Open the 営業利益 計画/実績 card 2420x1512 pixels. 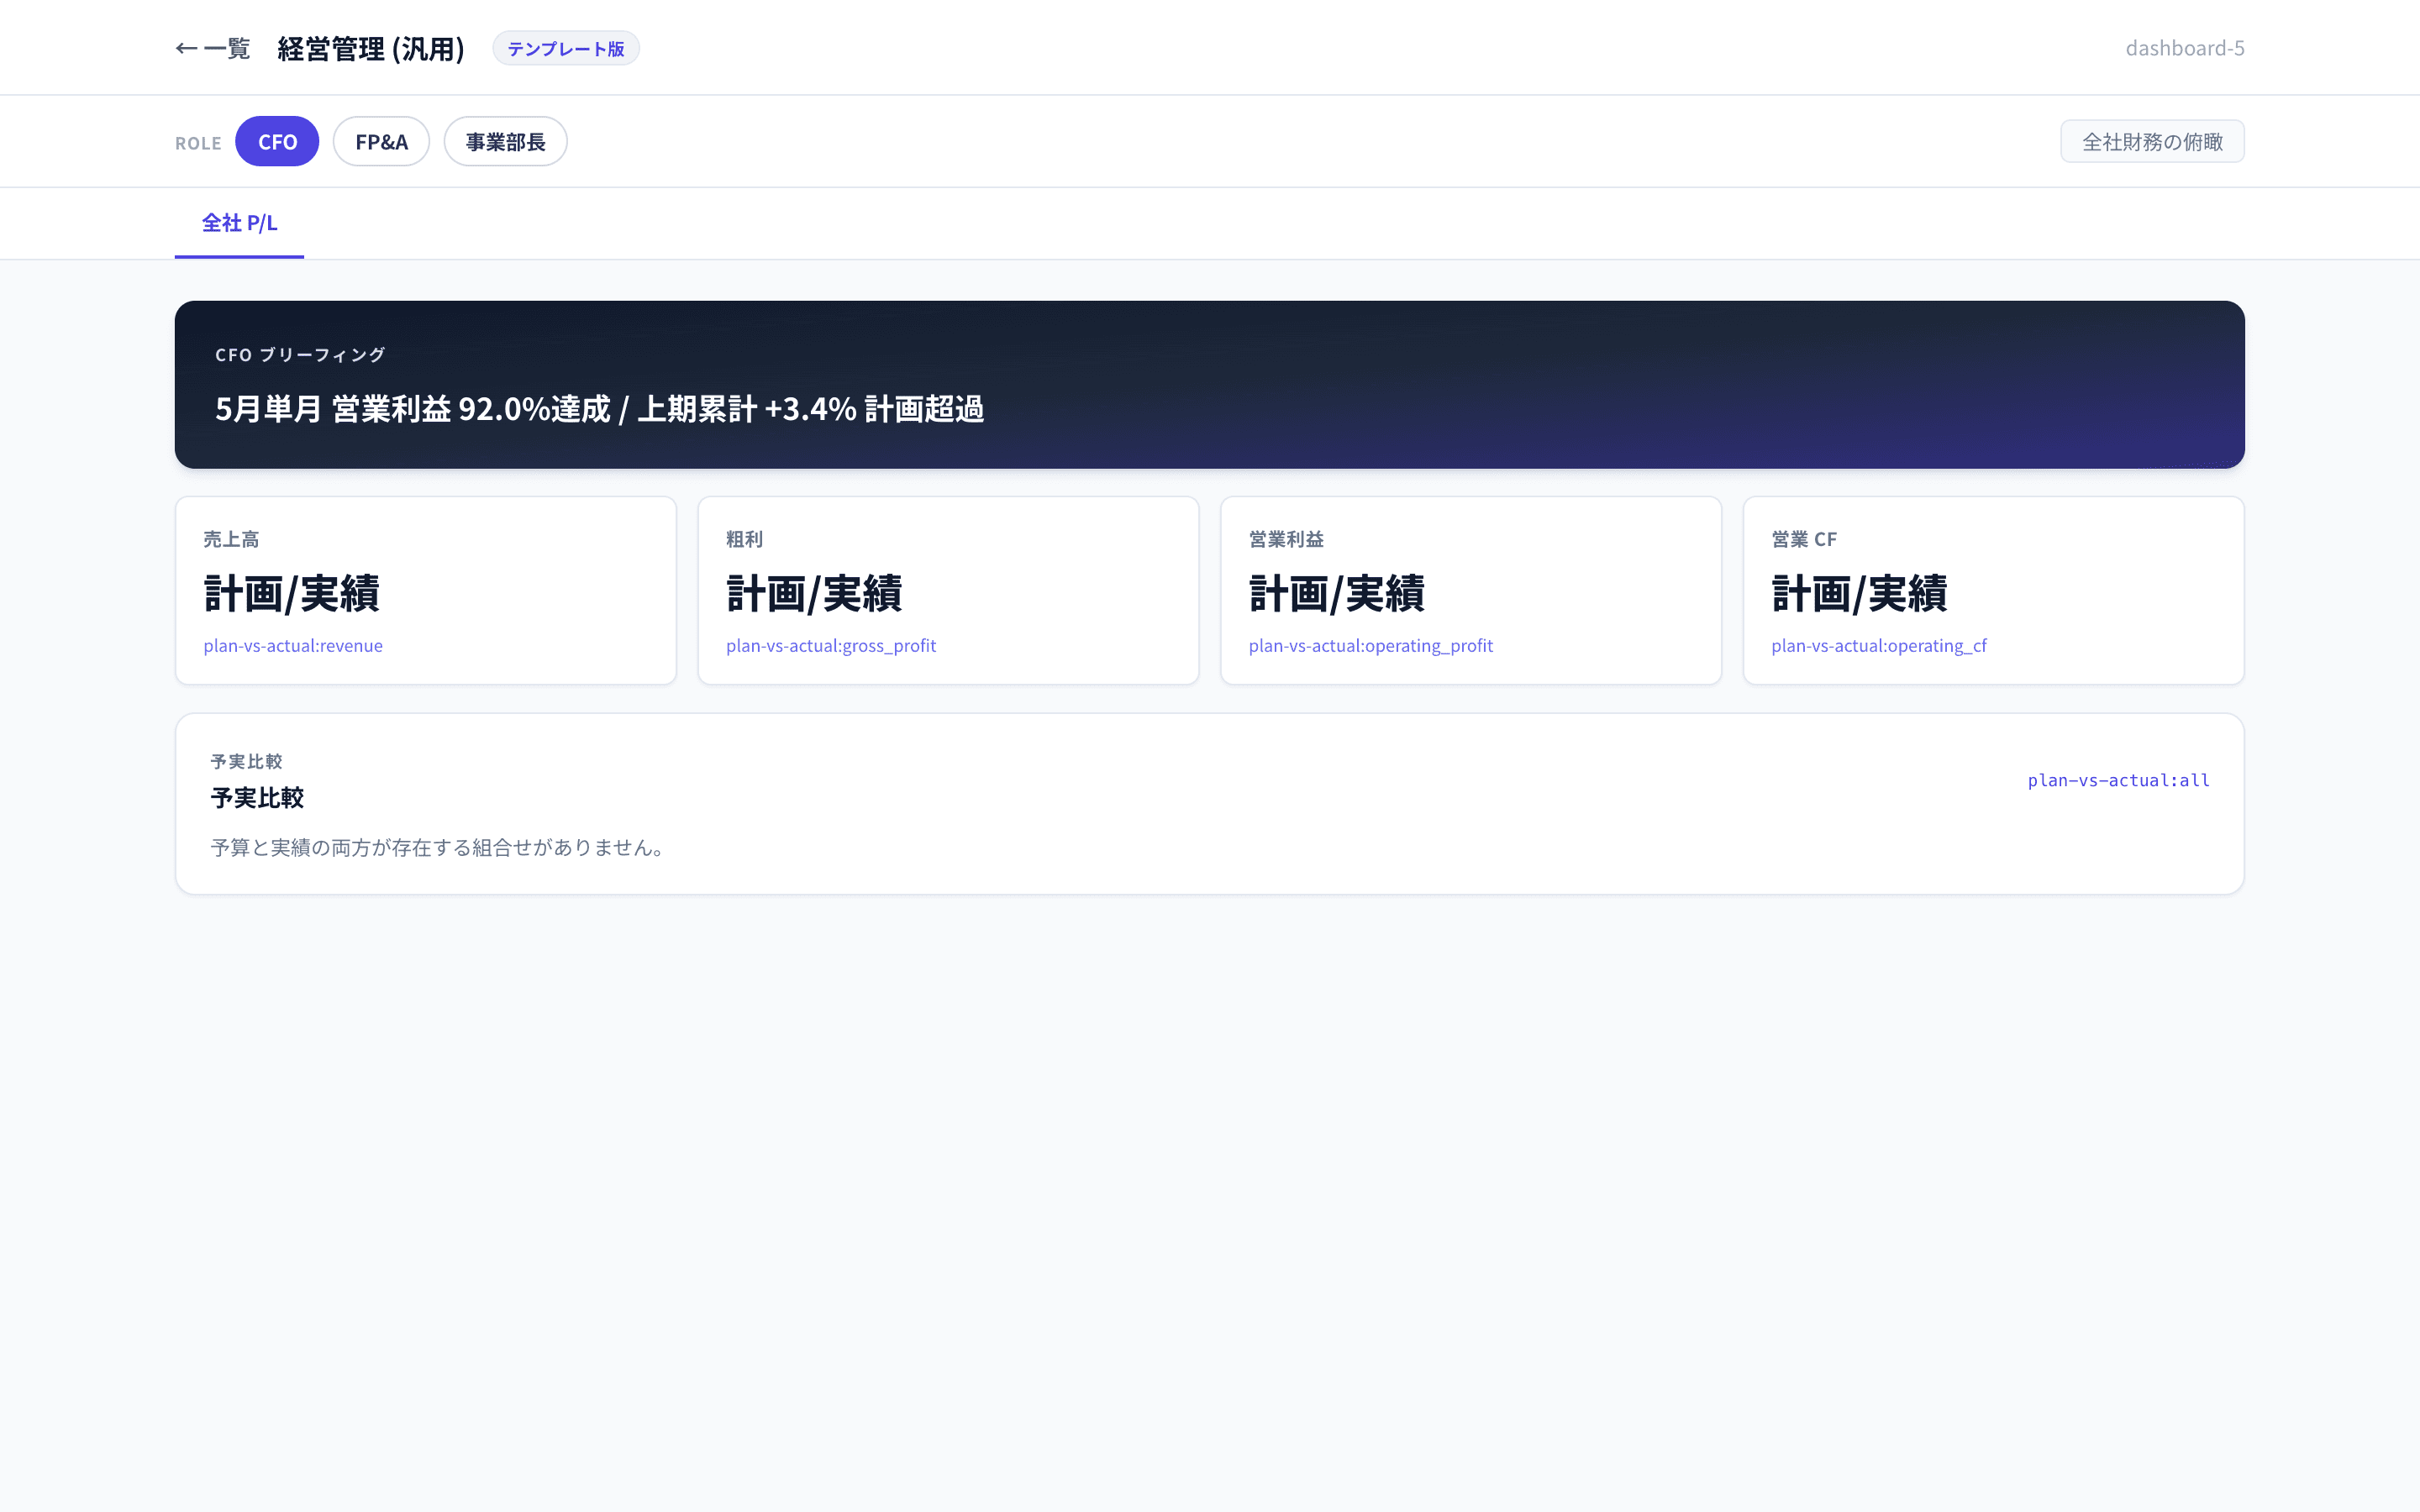point(1471,591)
